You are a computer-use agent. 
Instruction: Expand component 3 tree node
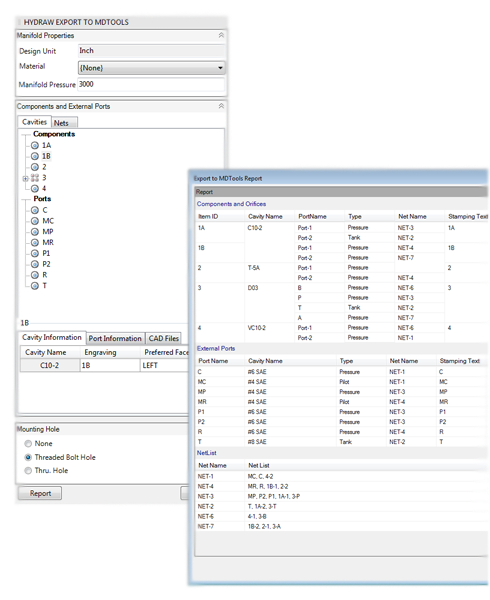click(x=25, y=178)
